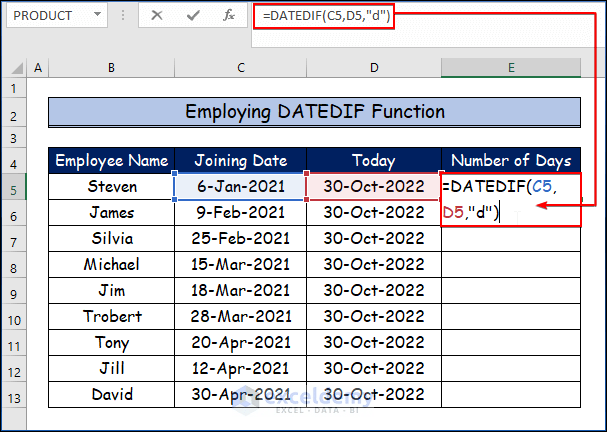Click joining date '30-Apr-2021'
The width and height of the screenshot is (607, 432).
pyautogui.click(x=240, y=394)
